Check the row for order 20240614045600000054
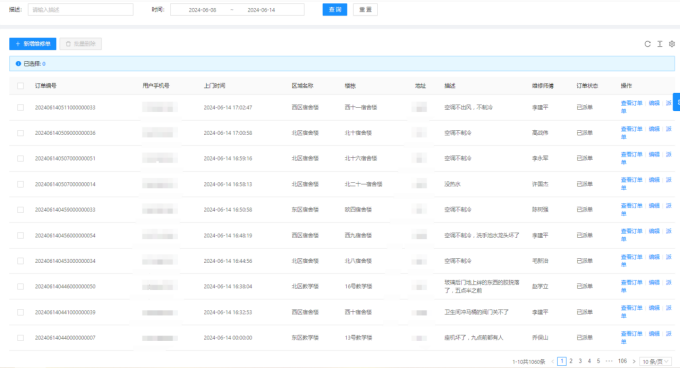Image resolution: width=681 pixels, height=368 pixels. pos(20,235)
